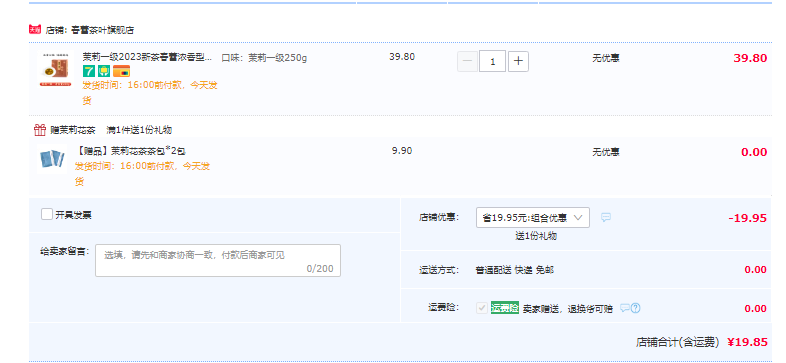This screenshot has height=363, width=786.
Task: Click the 赠茉莉花茶 promotion label
Action: [x=72, y=130]
